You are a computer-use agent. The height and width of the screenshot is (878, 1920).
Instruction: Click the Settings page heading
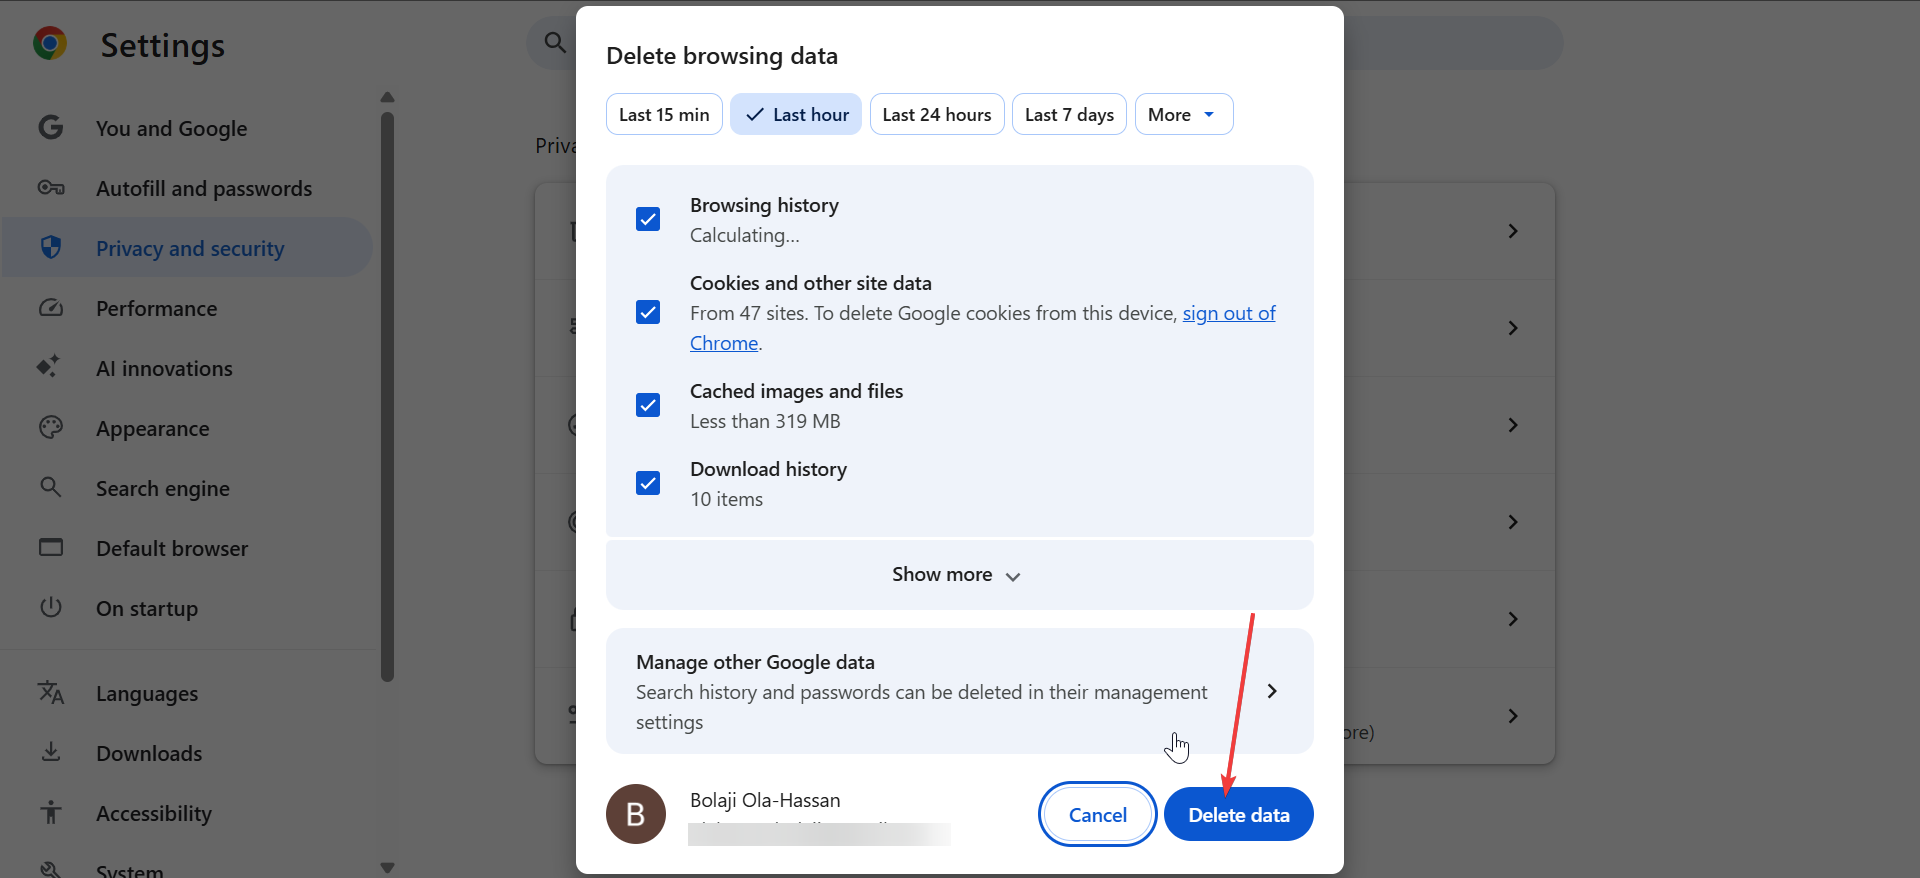coord(163,46)
